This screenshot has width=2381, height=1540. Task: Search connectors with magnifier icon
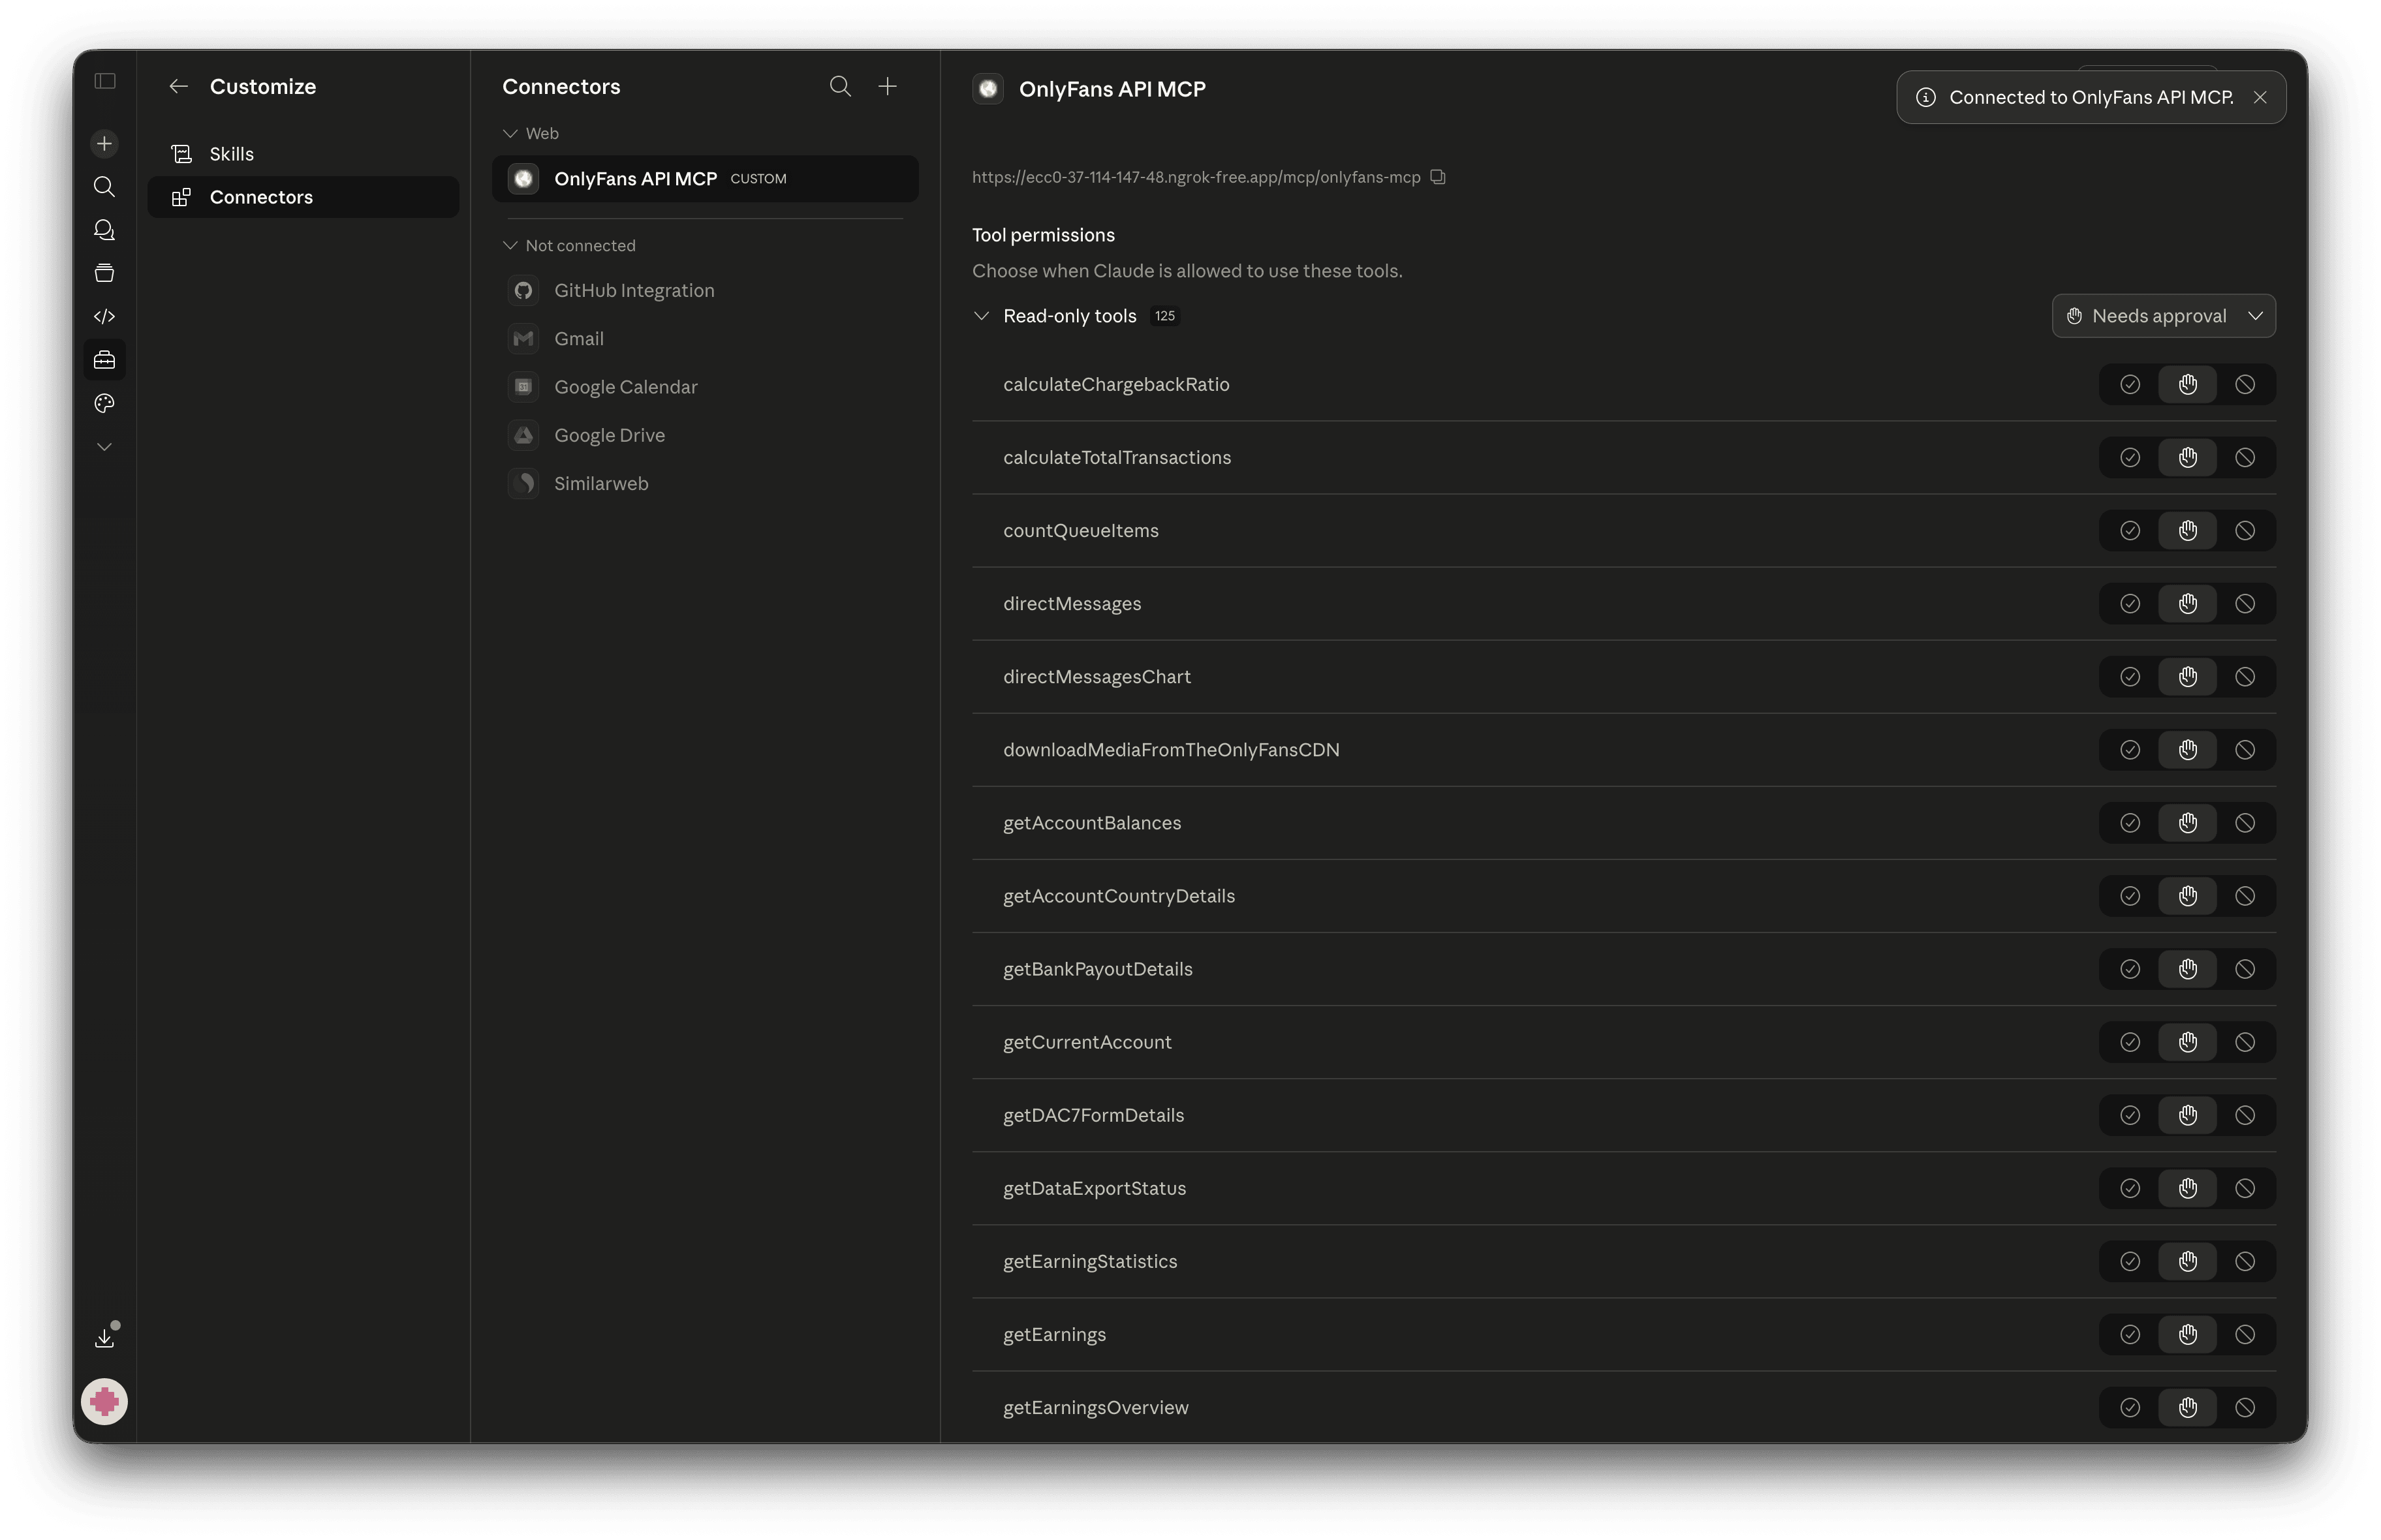(x=840, y=87)
